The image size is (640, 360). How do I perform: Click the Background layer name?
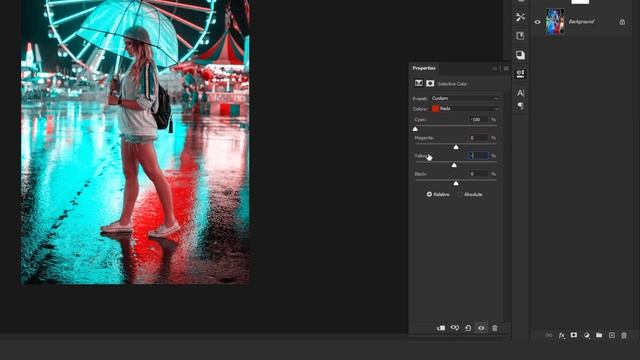click(x=581, y=22)
